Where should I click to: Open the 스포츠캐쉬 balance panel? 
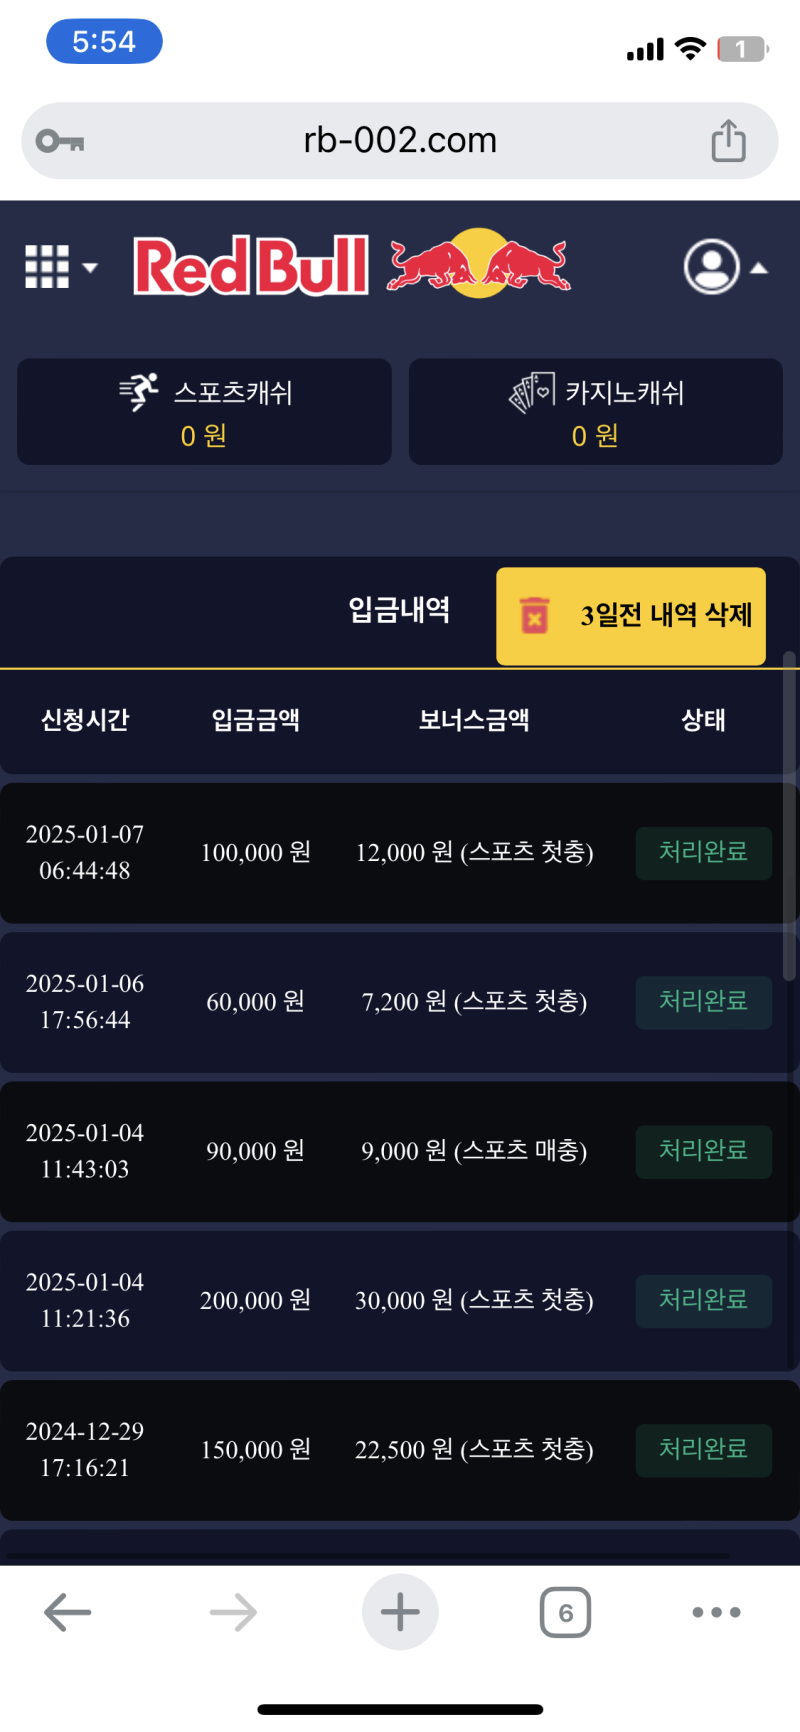pos(204,412)
